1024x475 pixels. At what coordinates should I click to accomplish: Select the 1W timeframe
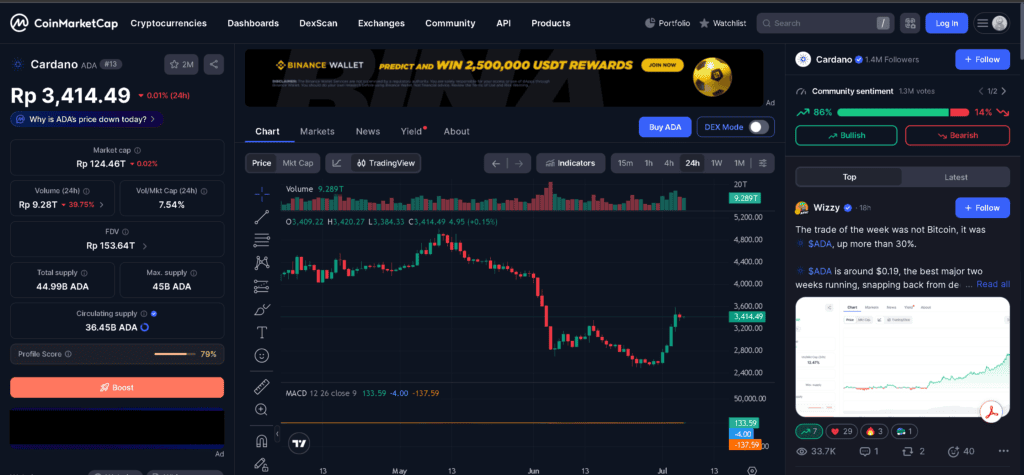(x=716, y=163)
